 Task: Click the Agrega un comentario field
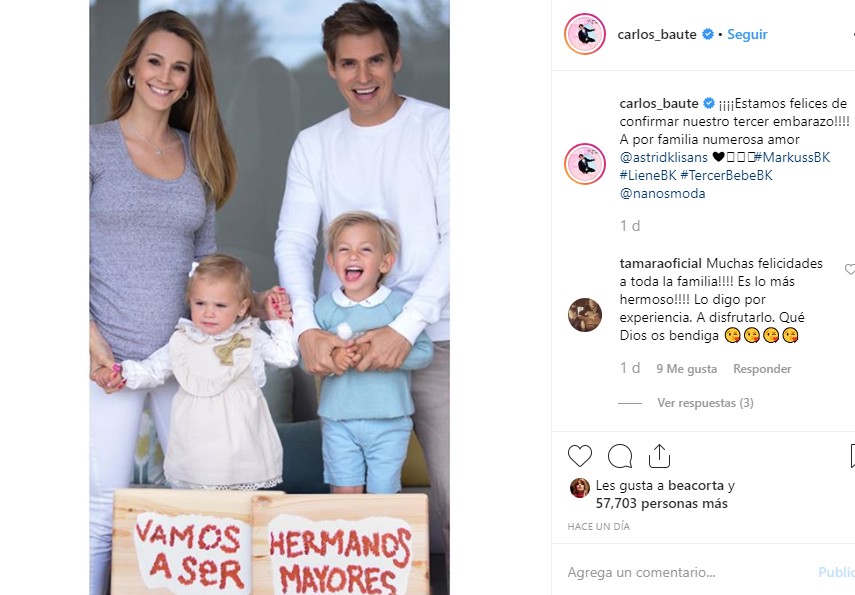tap(687, 572)
